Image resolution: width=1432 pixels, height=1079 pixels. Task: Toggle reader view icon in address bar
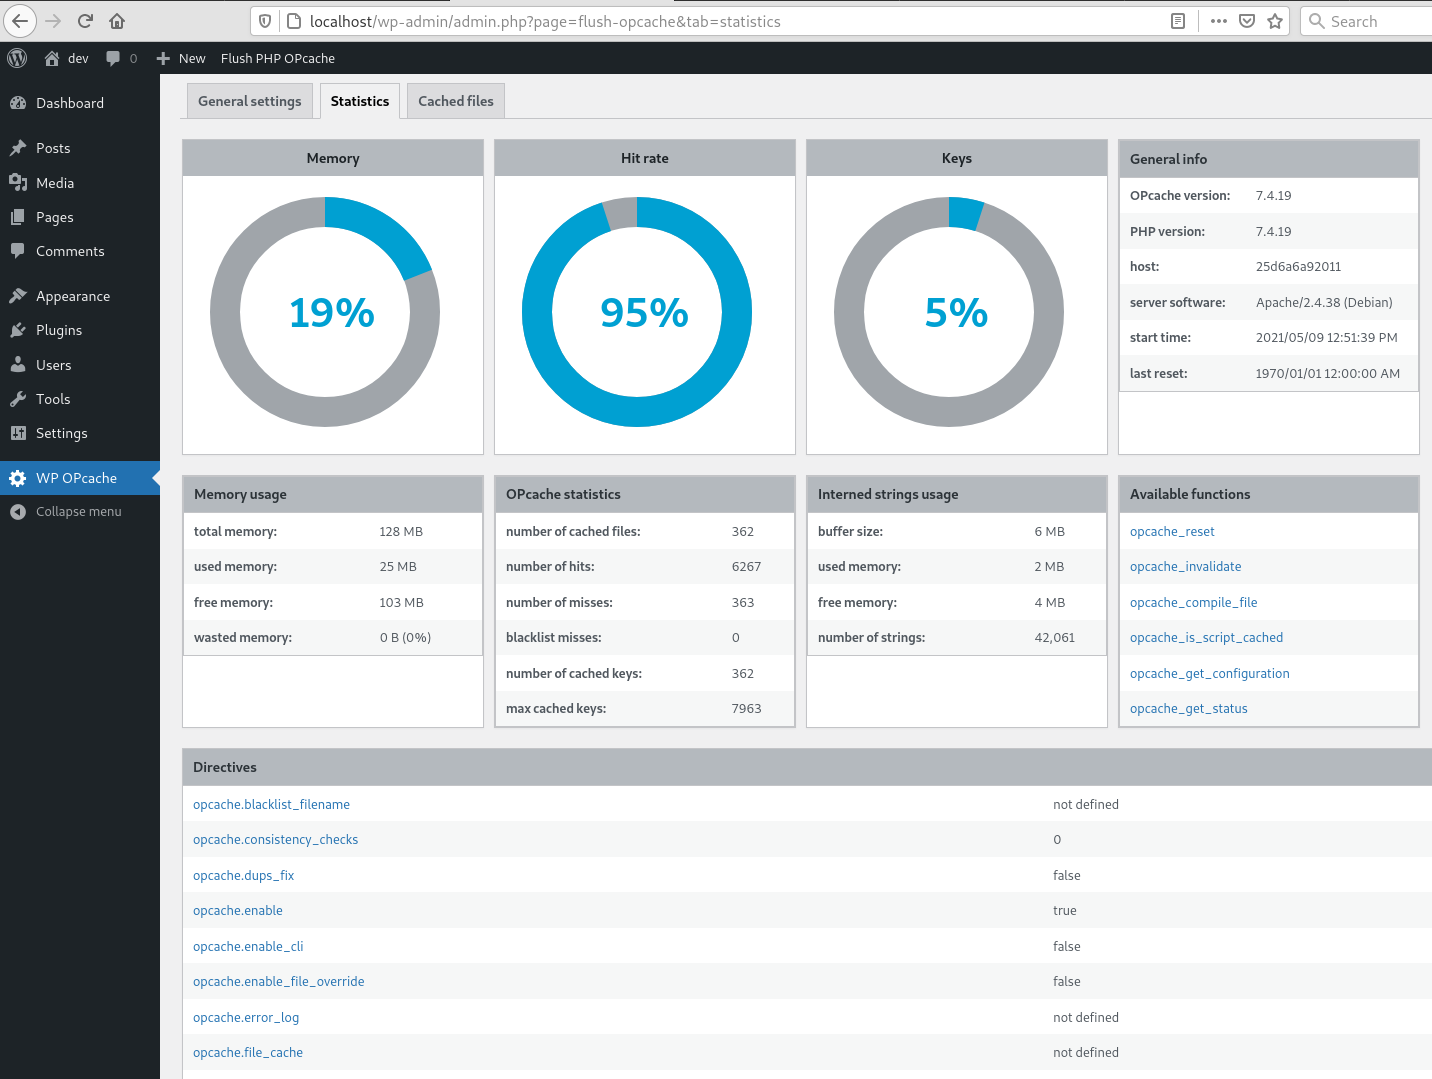point(1178,21)
